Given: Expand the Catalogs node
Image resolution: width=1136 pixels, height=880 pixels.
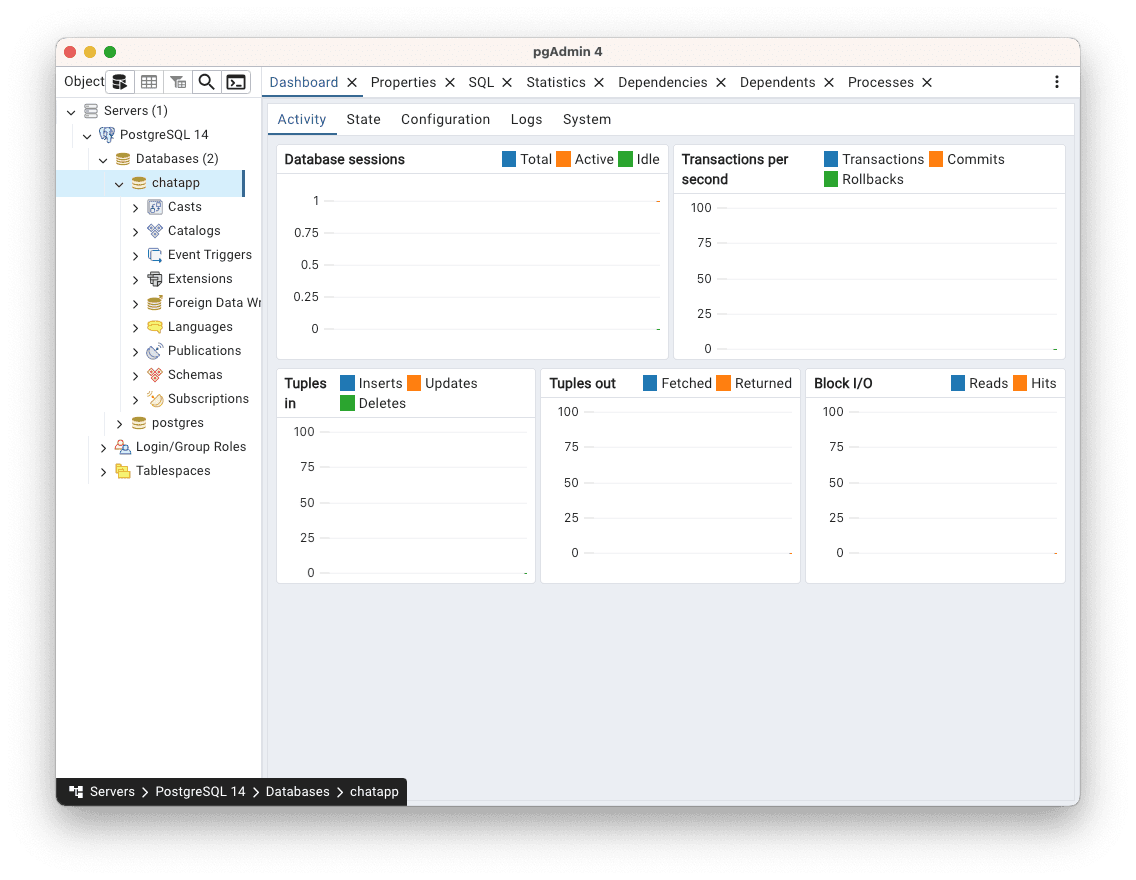Looking at the screenshot, I should click(135, 232).
